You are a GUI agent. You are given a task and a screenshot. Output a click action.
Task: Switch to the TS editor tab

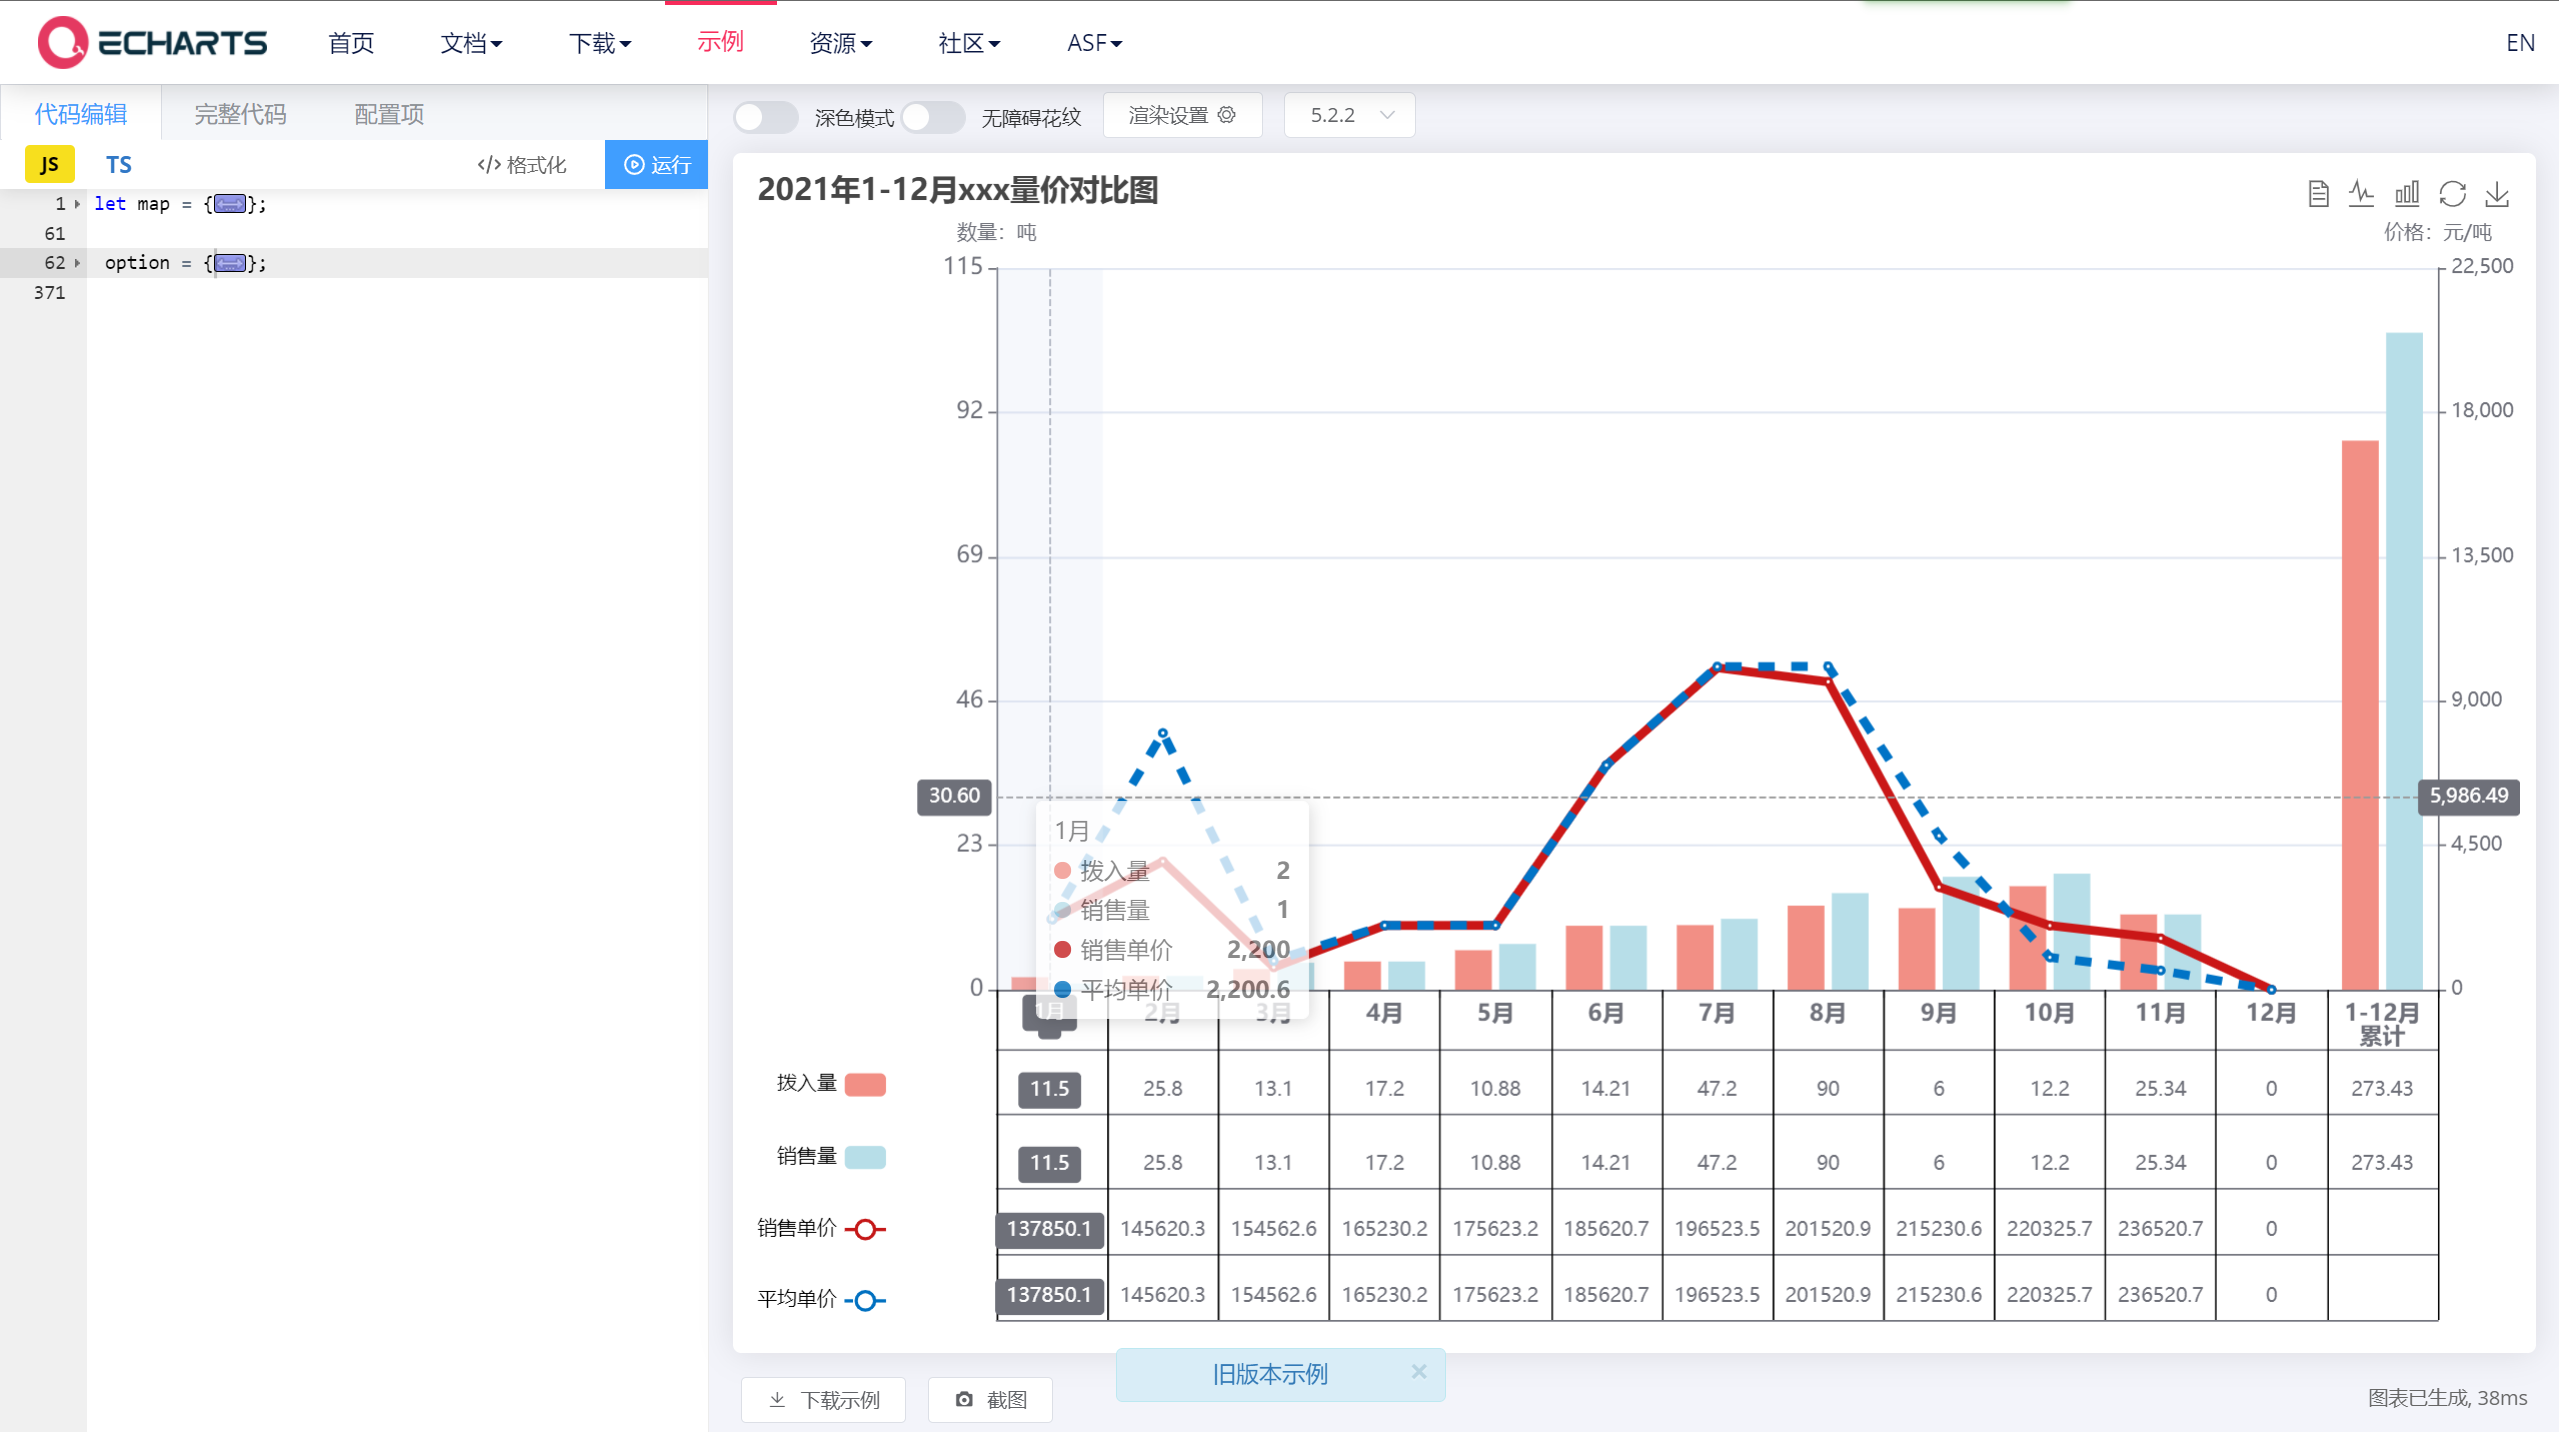(x=118, y=164)
